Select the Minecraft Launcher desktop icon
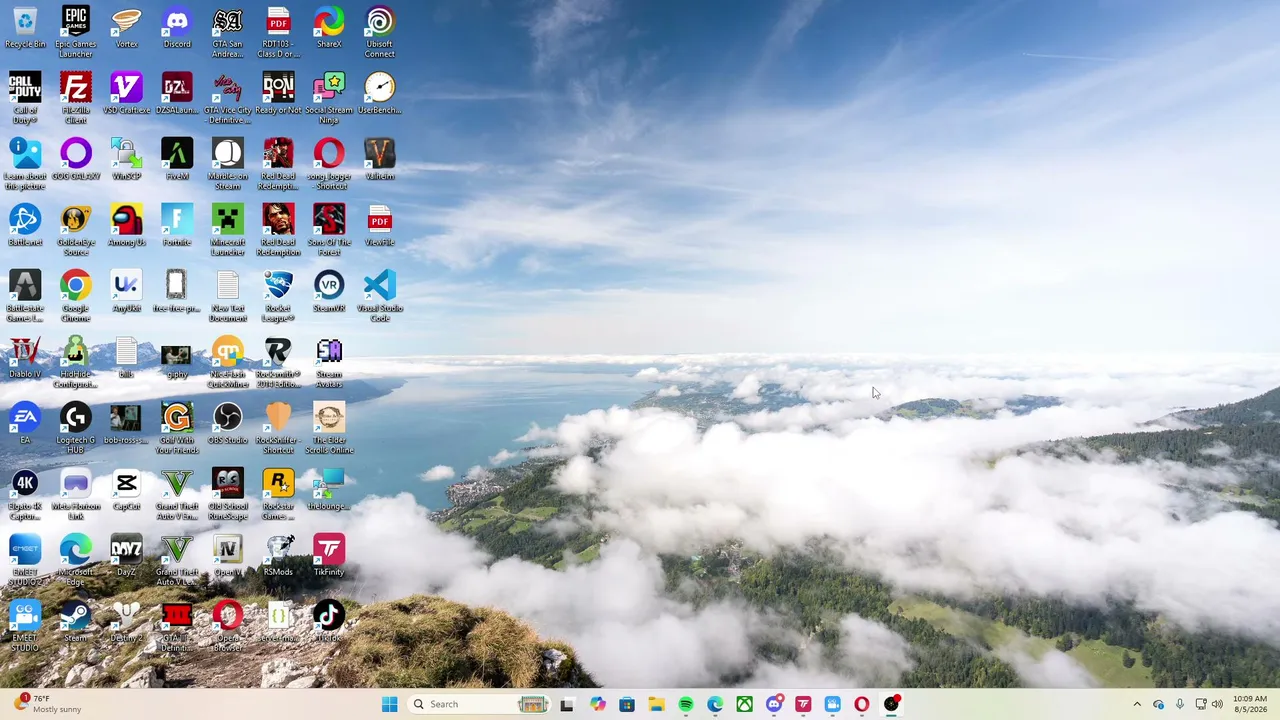Image resolution: width=1280 pixels, height=720 pixels. 228,230
